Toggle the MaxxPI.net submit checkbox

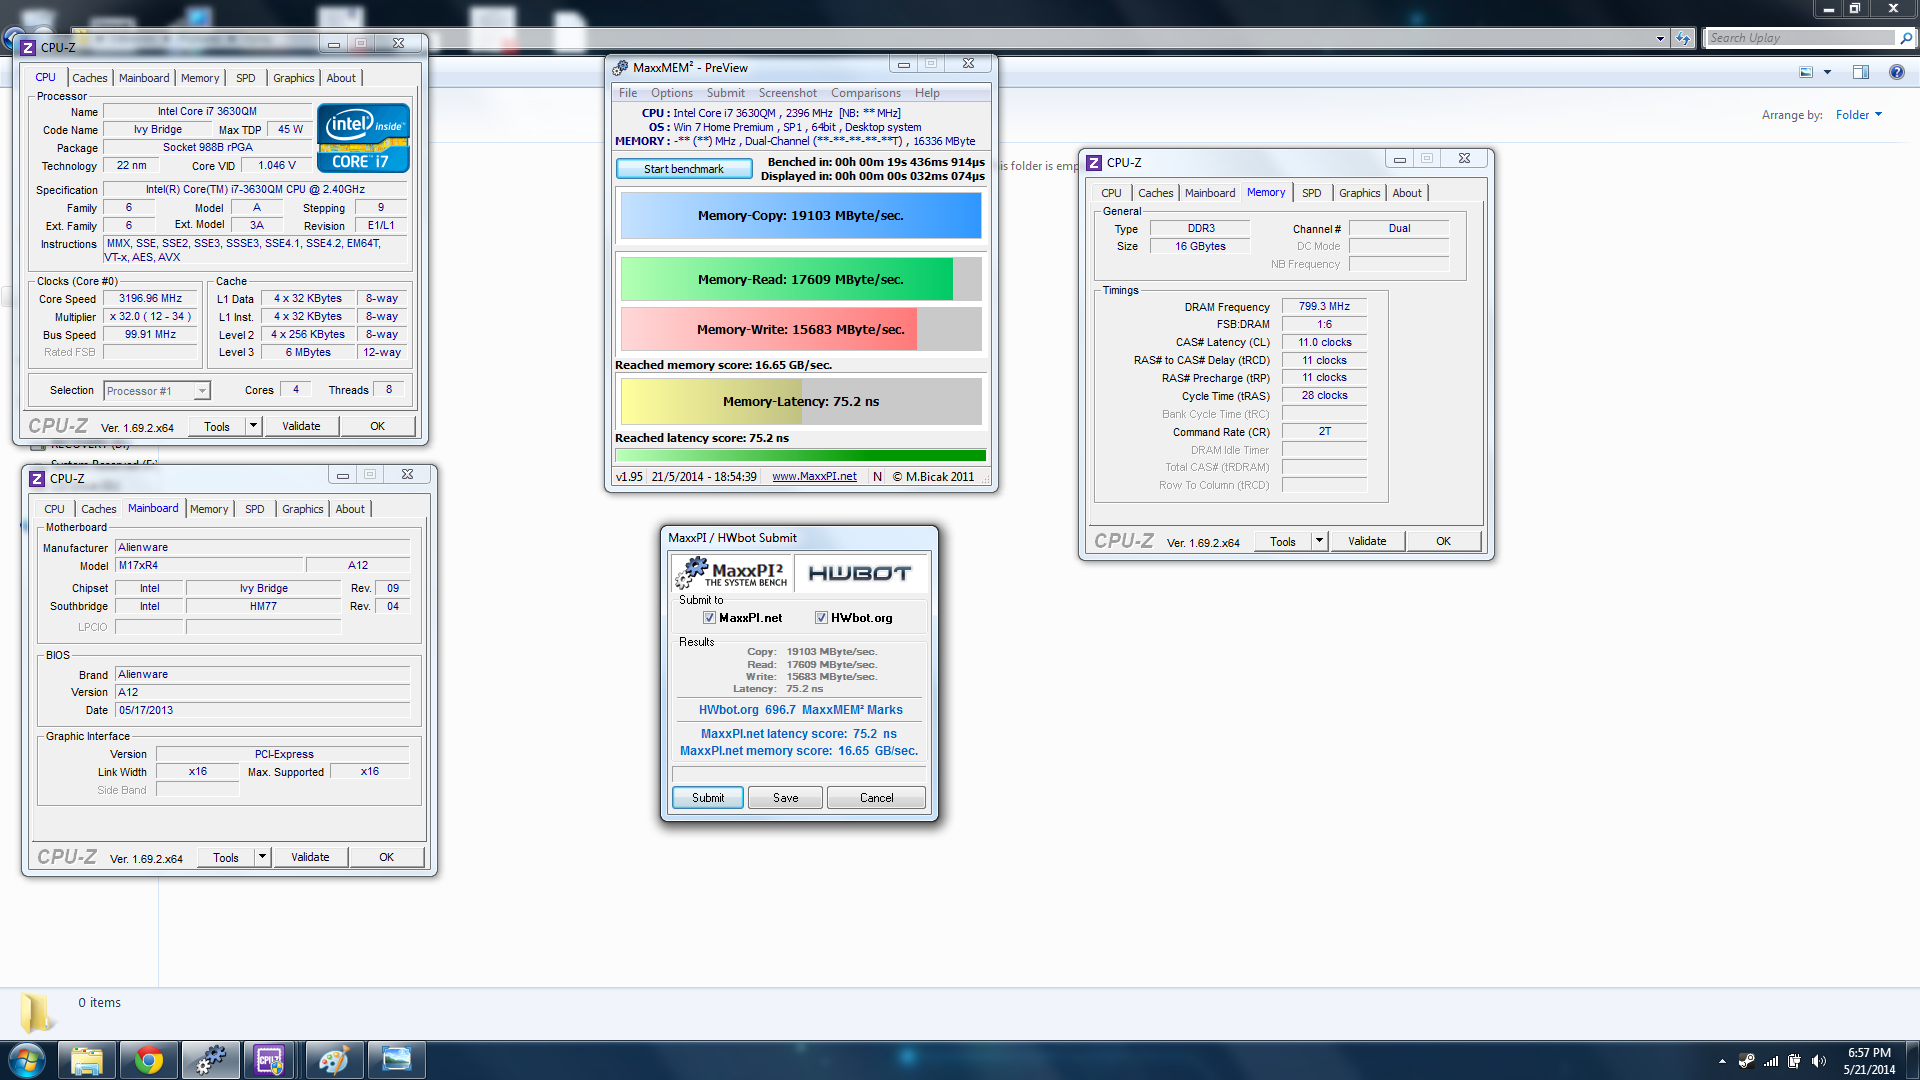709,618
